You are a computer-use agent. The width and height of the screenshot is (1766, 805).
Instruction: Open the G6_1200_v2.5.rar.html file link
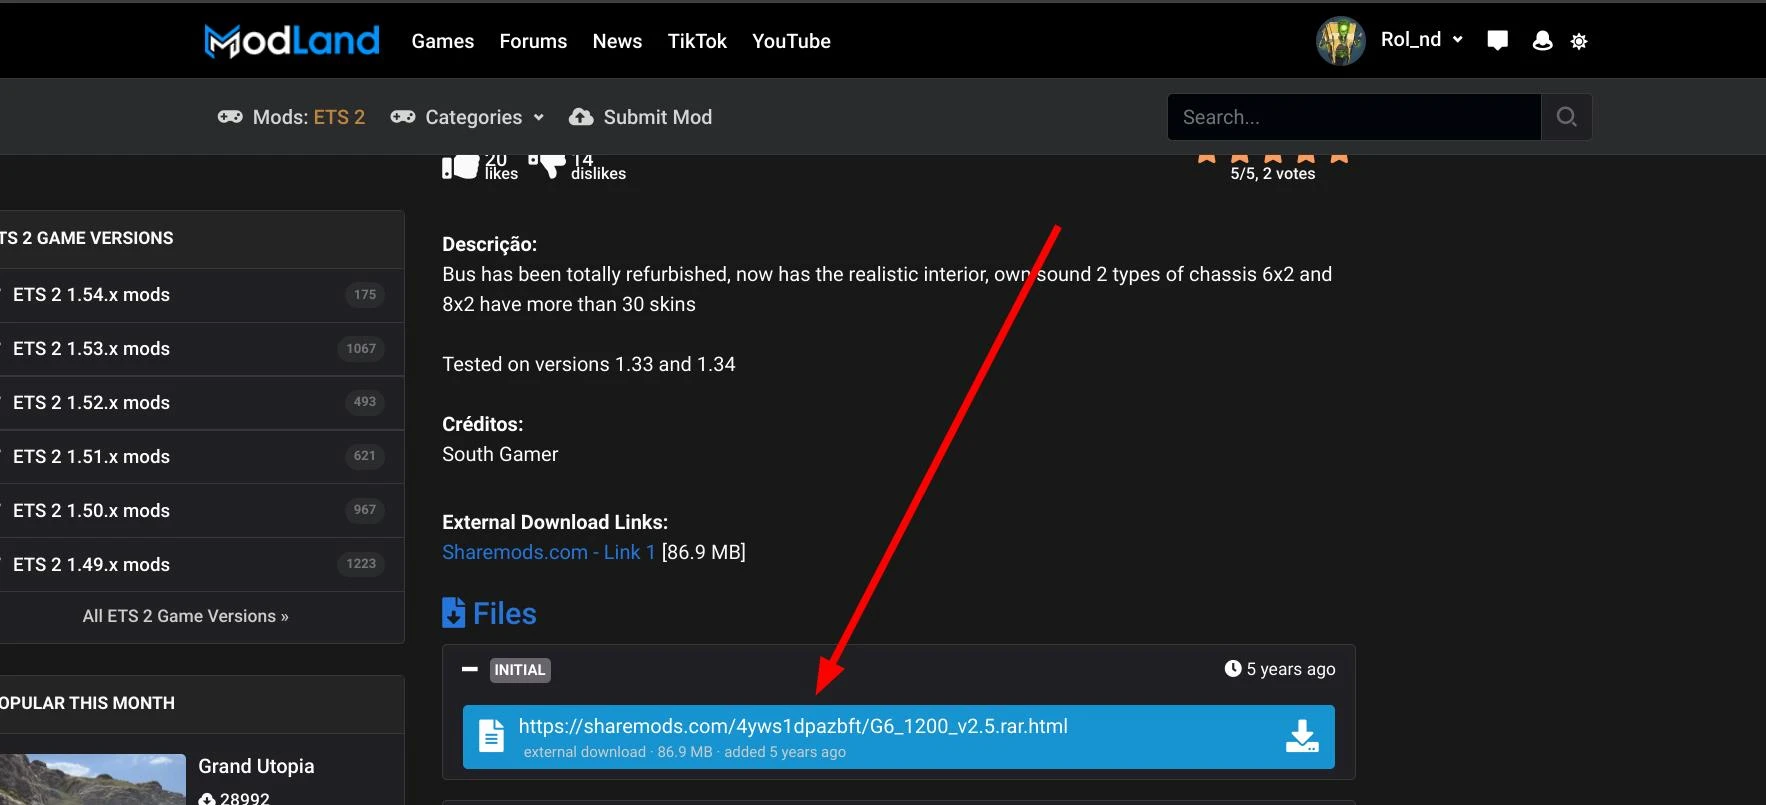[793, 726]
